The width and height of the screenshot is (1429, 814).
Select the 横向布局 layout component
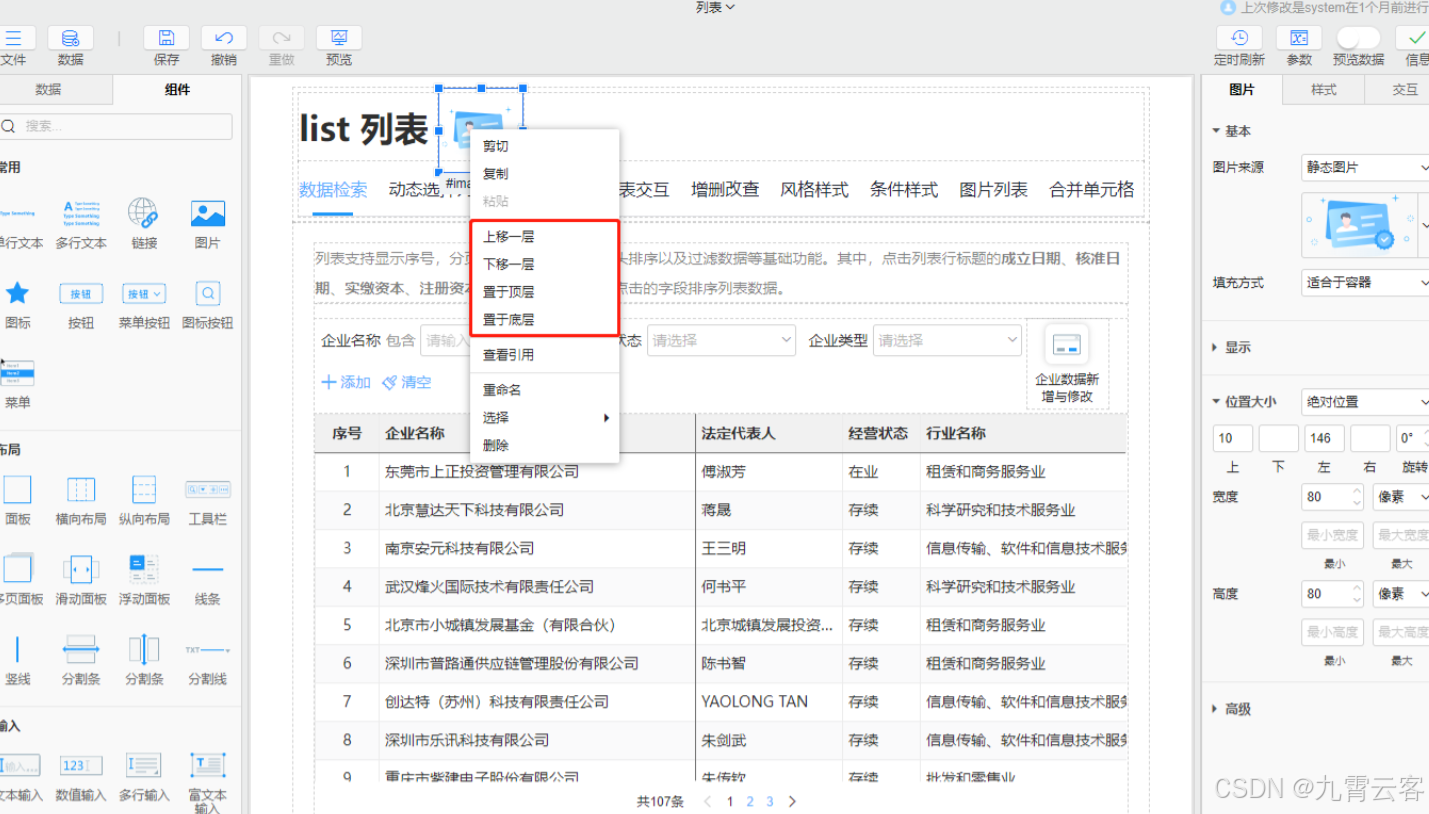(x=81, y=500)
